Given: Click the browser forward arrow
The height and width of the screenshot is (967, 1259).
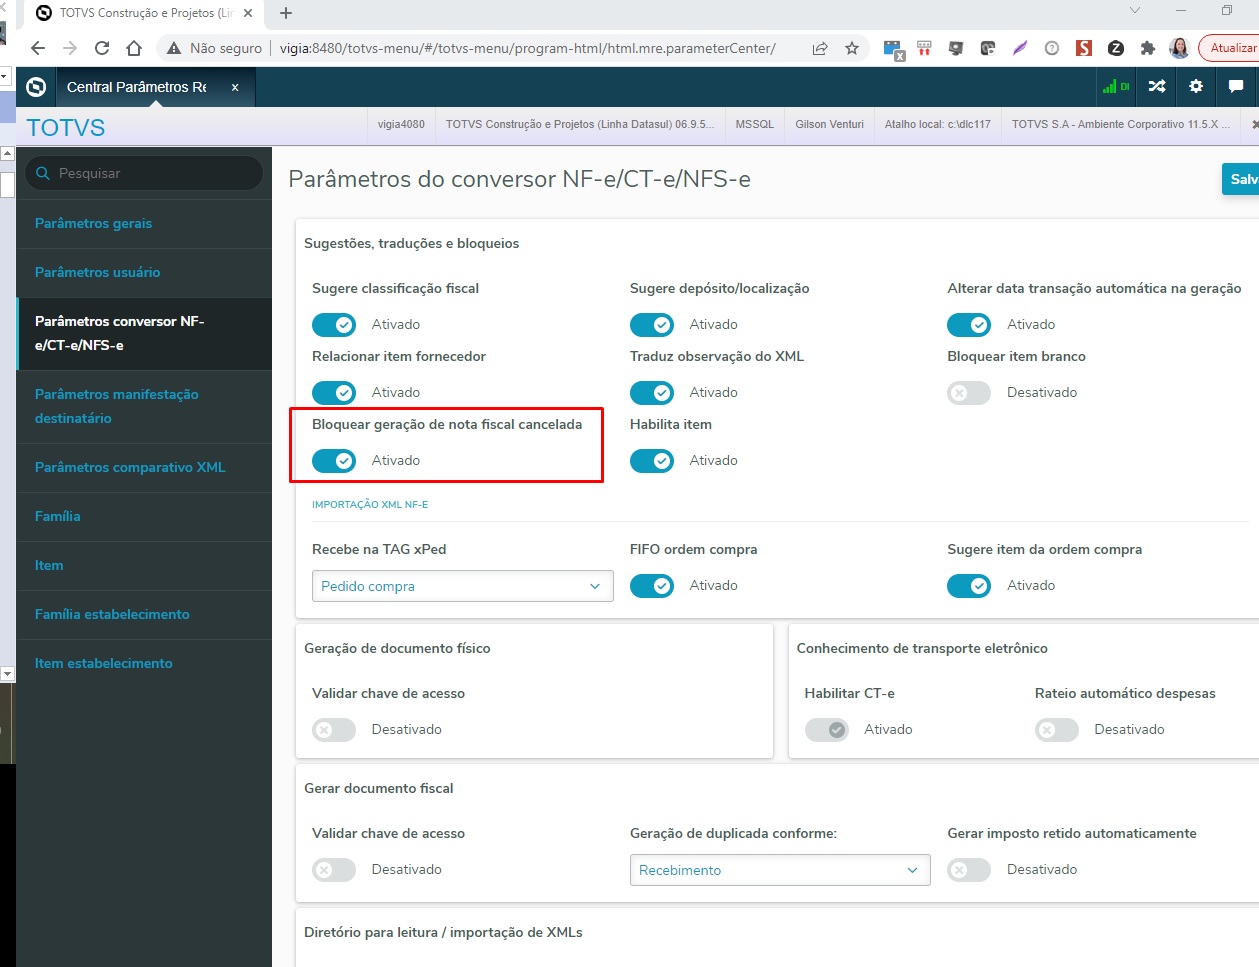Looking at the screenshot, I should (x=70, y=48).
